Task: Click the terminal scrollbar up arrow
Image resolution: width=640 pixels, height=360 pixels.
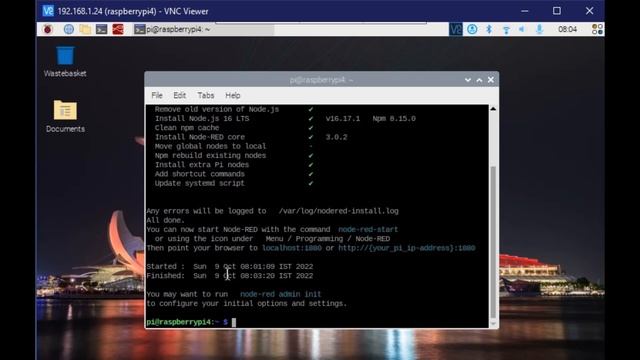Action: pos(493,109)
